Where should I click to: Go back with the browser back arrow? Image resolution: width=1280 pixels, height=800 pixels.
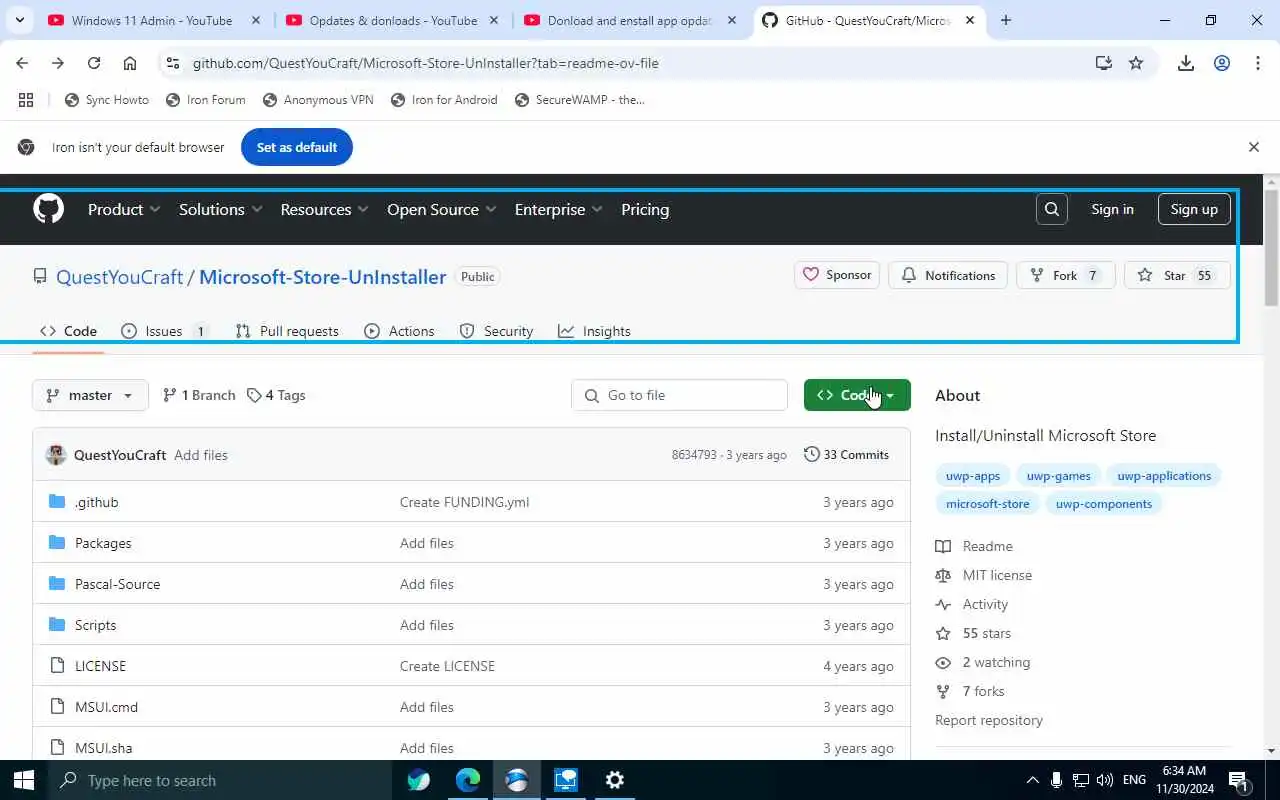tap(22, 63)
